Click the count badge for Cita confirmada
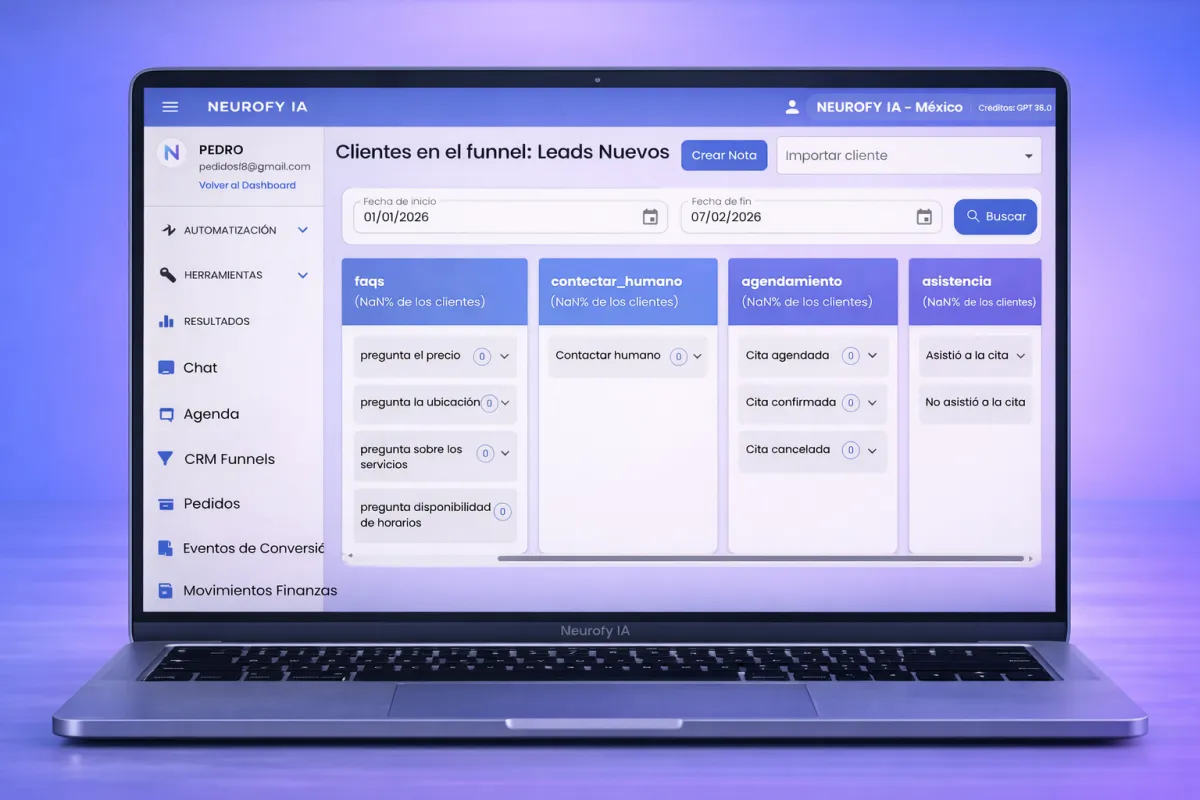Image resolution: width=1200 pixels, height=800 pixels. tap(851, 403)
